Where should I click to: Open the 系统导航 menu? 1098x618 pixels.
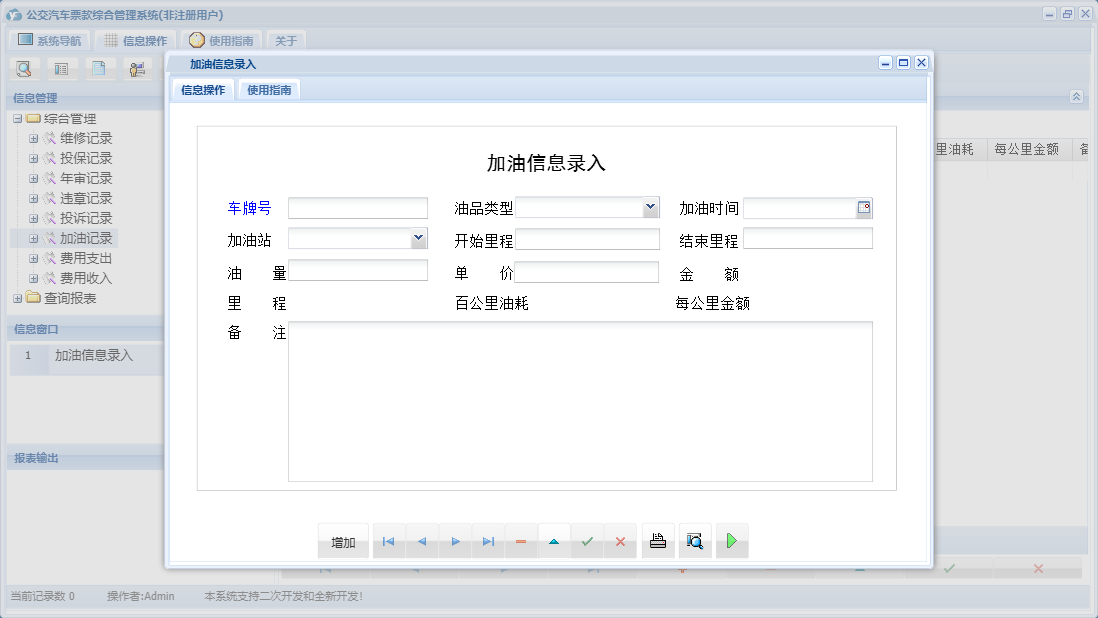(x=47, y=39)
